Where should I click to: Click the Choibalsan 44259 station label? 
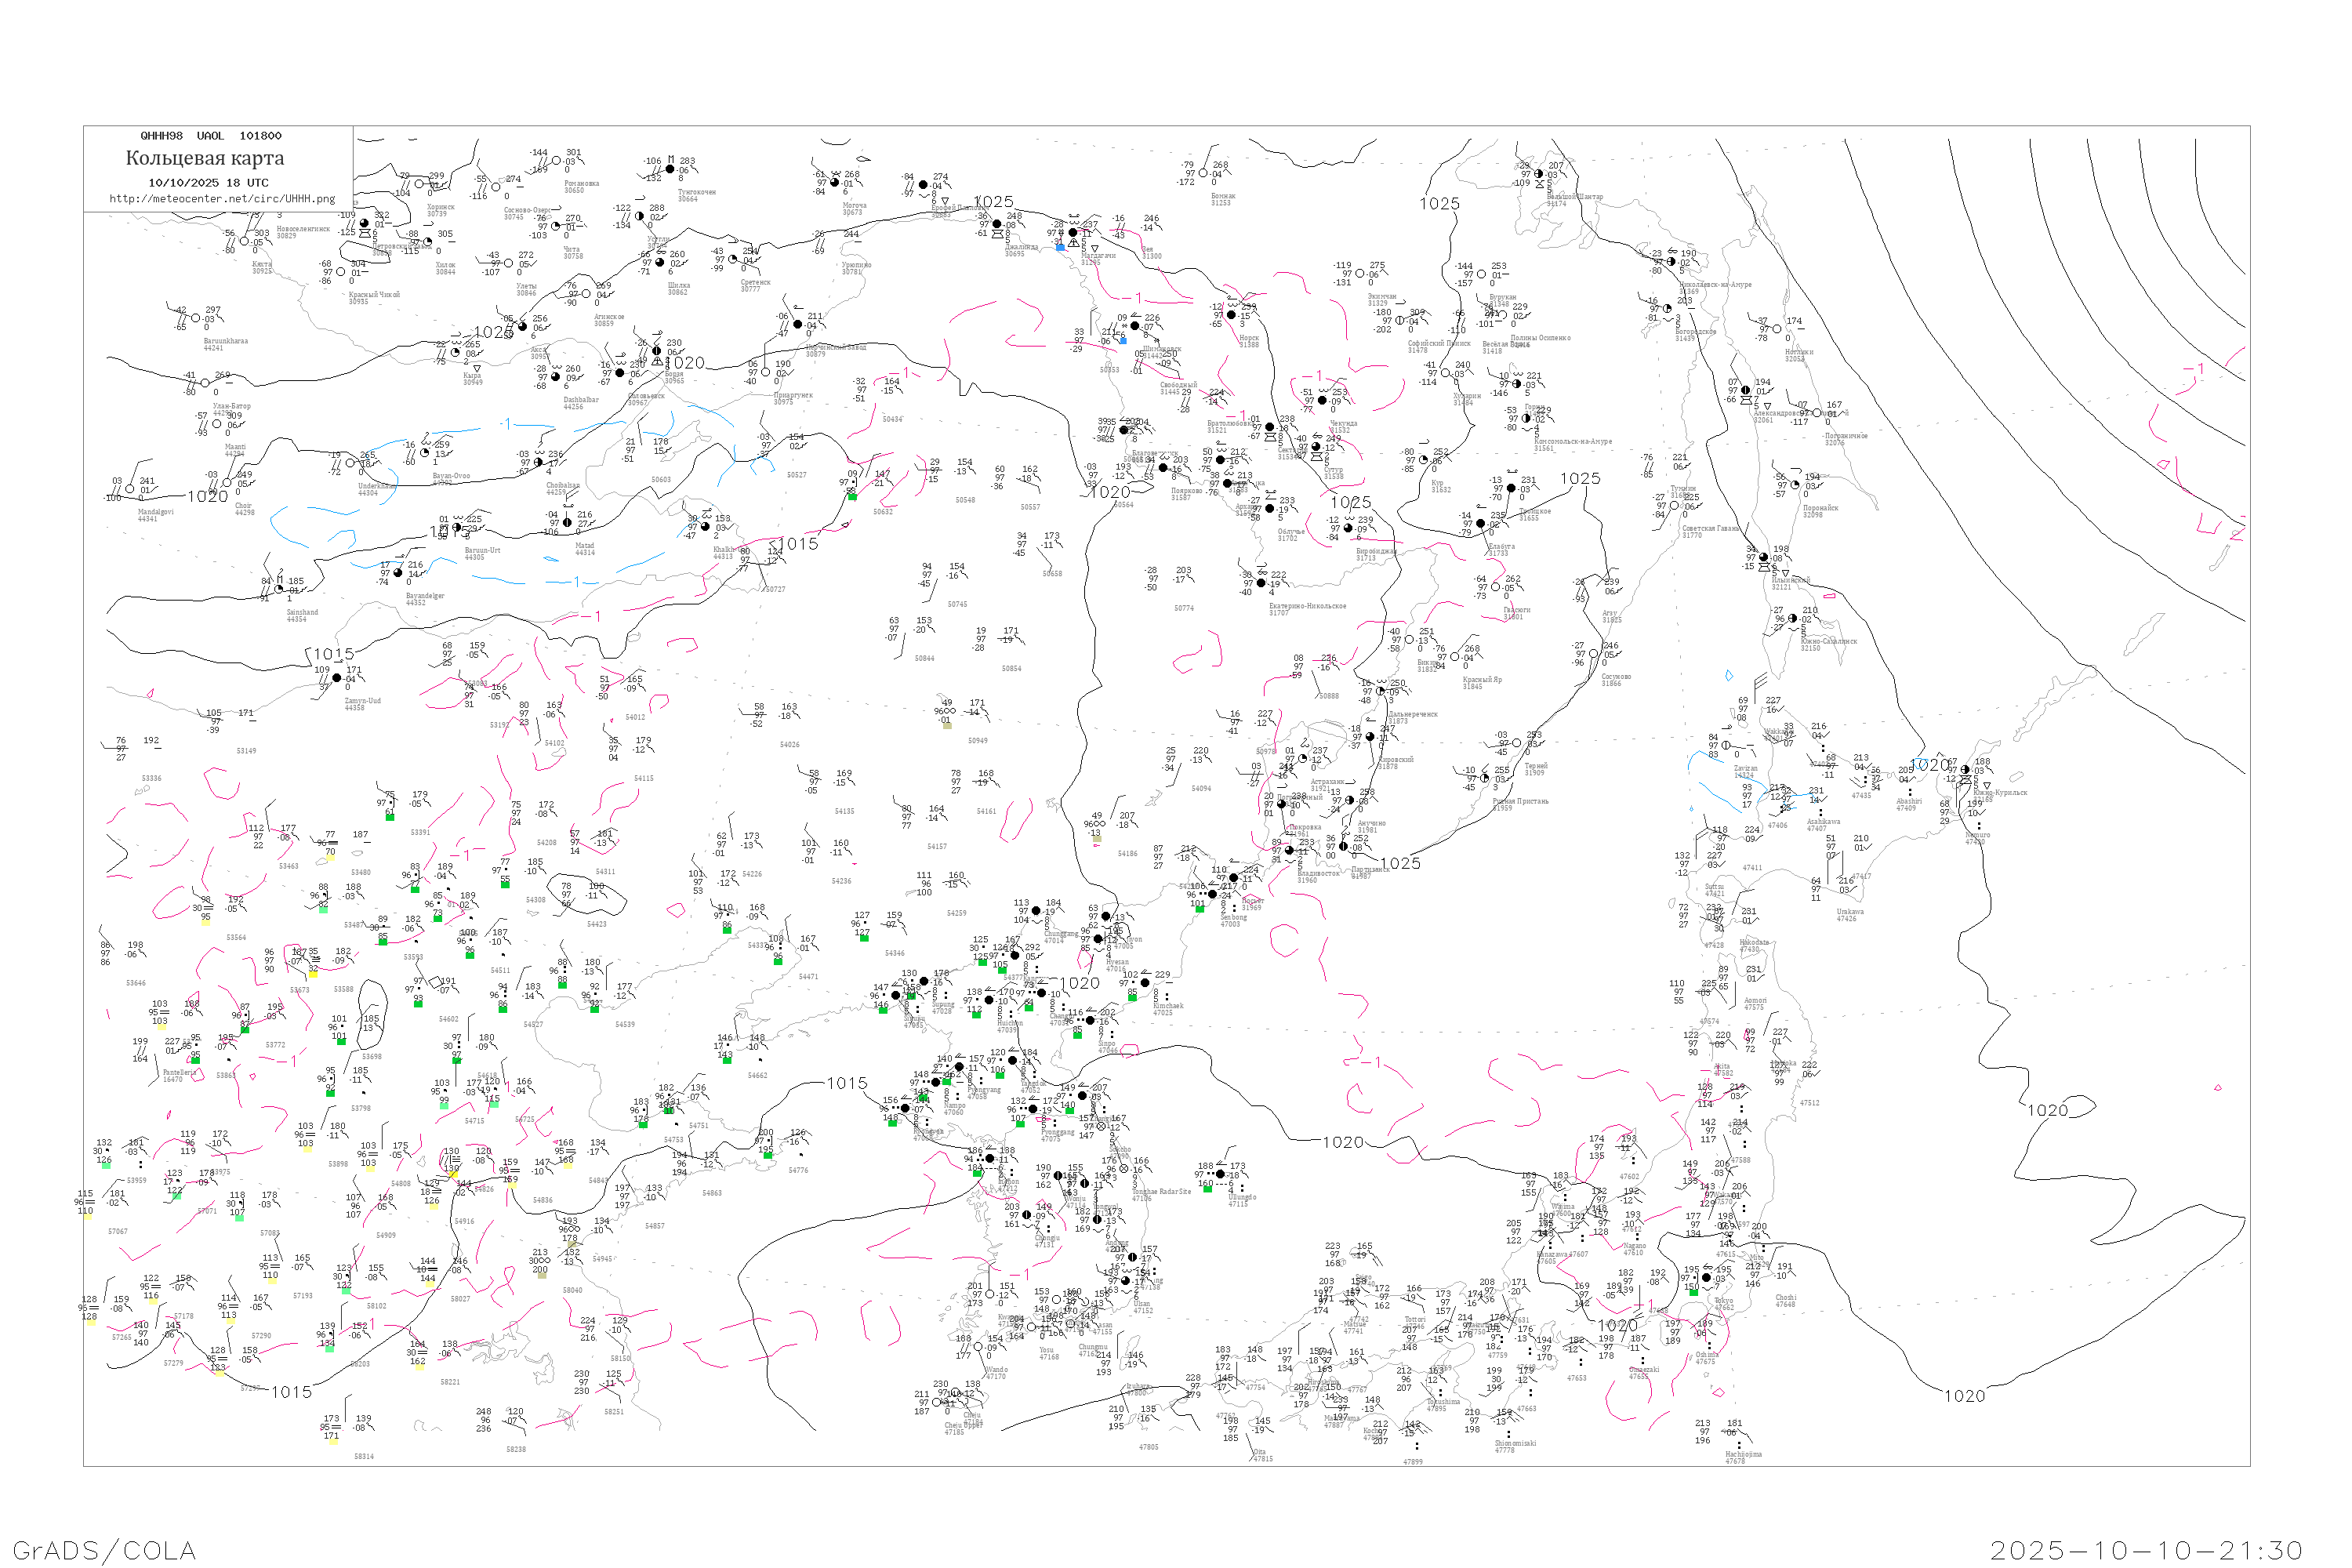click(563, 489)
